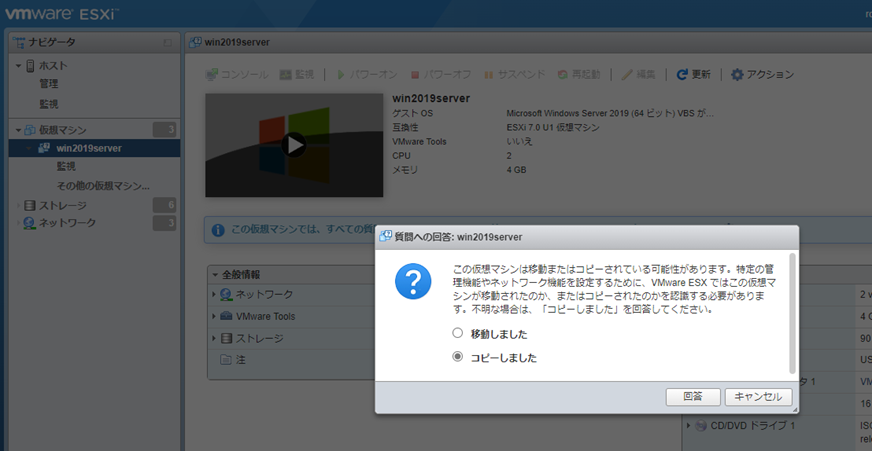This screenshot has width=872, height=451.
Task: Click the コンソール toolbar icon
Action: tap(212, 75)
